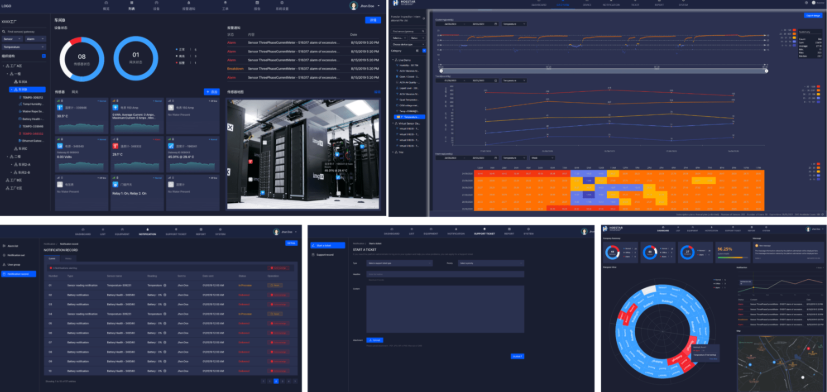The height and width of the screenshot is (392, 827).
Task: Click the user avatar in the top-left dashboard
Action: pyautogui.click(x=353, y=6)
